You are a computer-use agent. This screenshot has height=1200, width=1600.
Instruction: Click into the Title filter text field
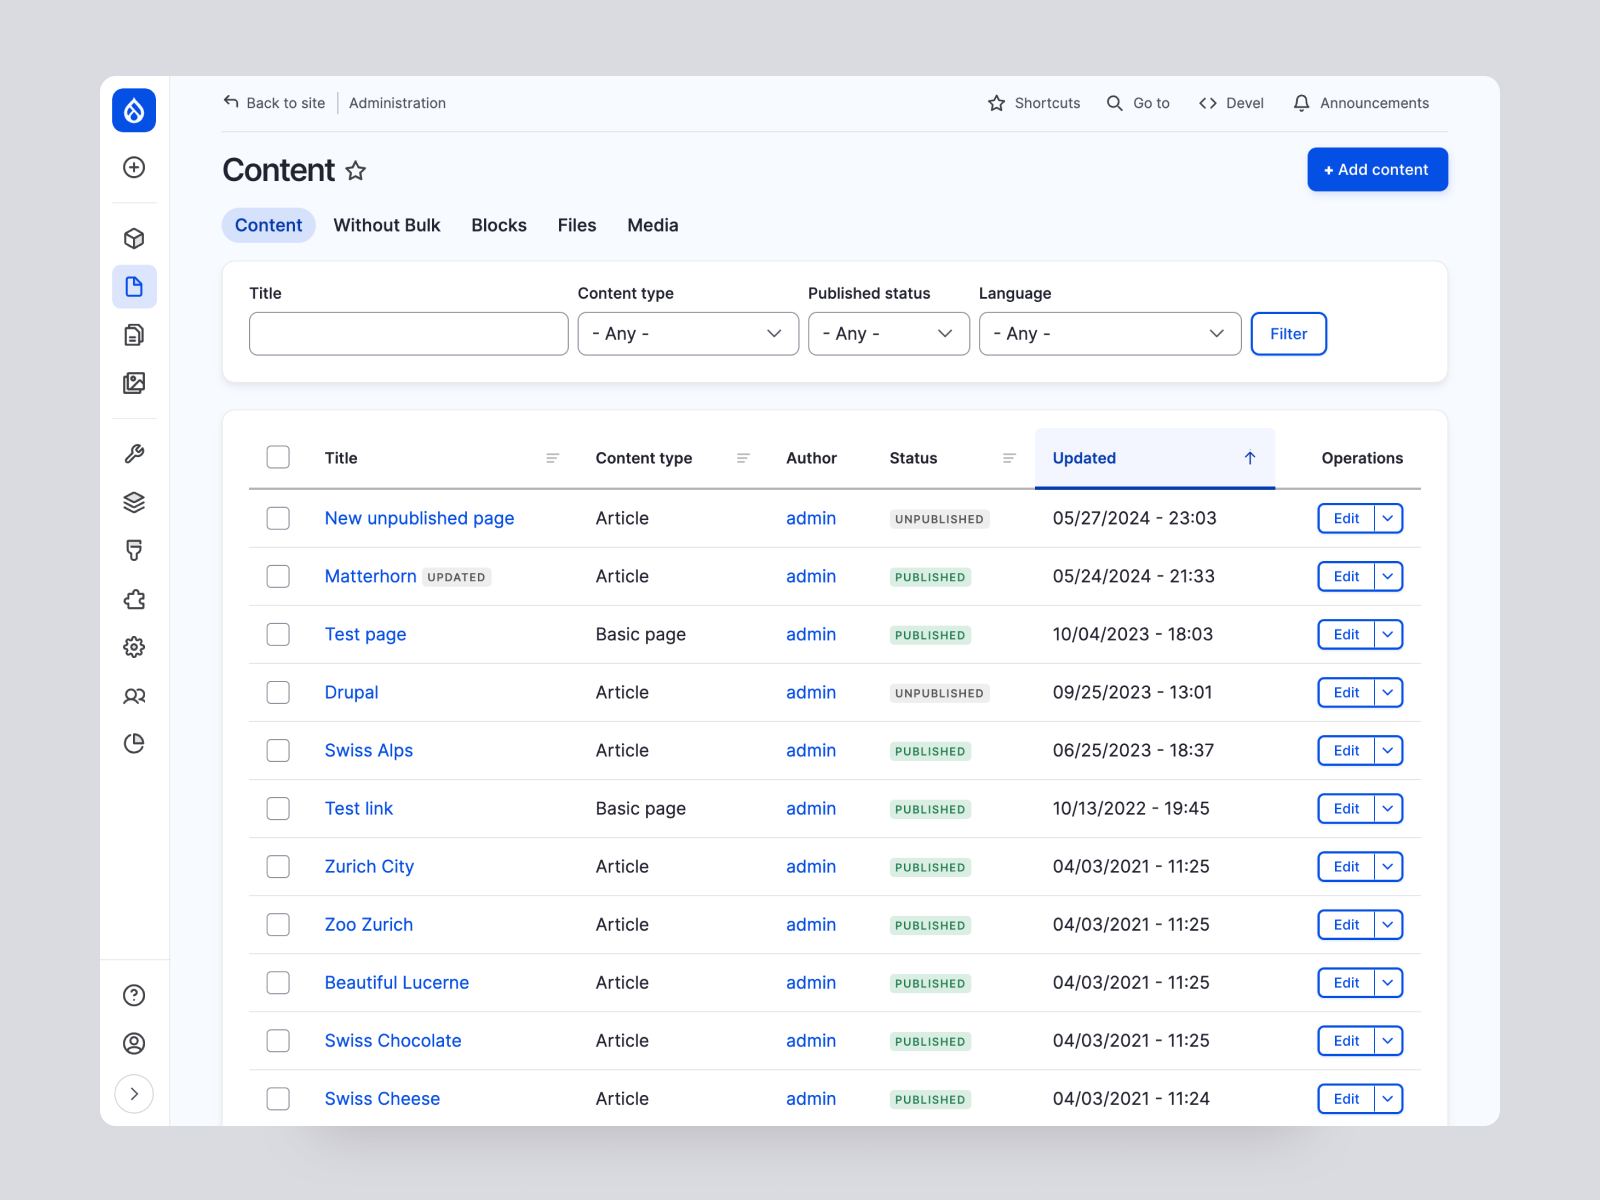click(408, 334)
